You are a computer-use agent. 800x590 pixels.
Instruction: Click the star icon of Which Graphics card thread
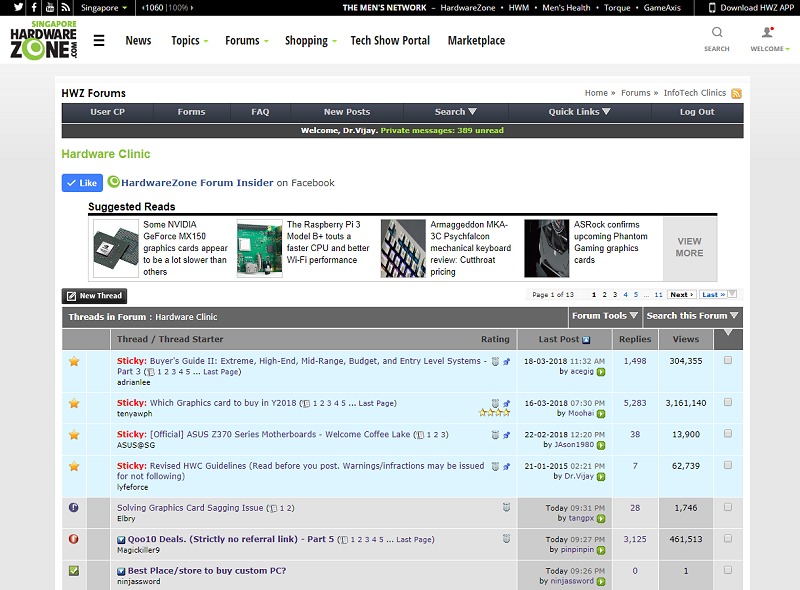[74, 403]
